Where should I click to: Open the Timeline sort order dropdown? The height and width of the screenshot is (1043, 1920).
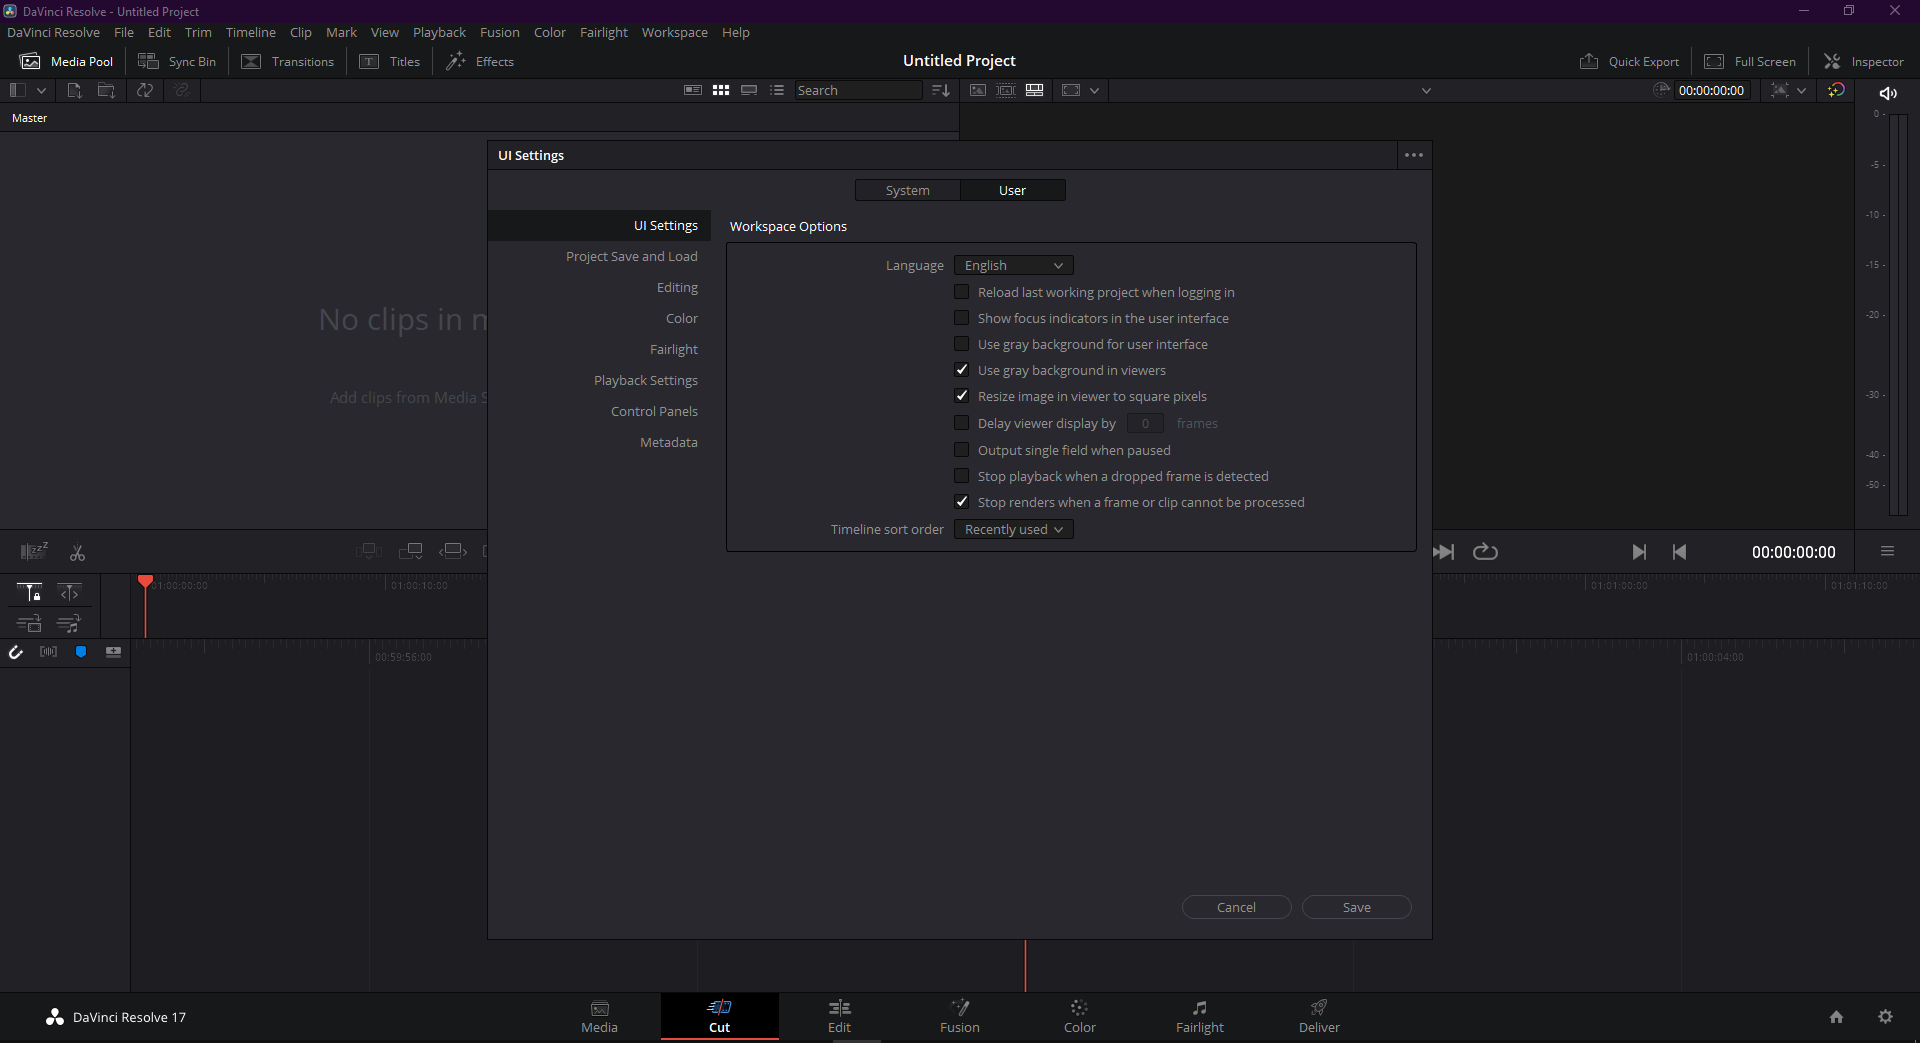(1013, 529)
